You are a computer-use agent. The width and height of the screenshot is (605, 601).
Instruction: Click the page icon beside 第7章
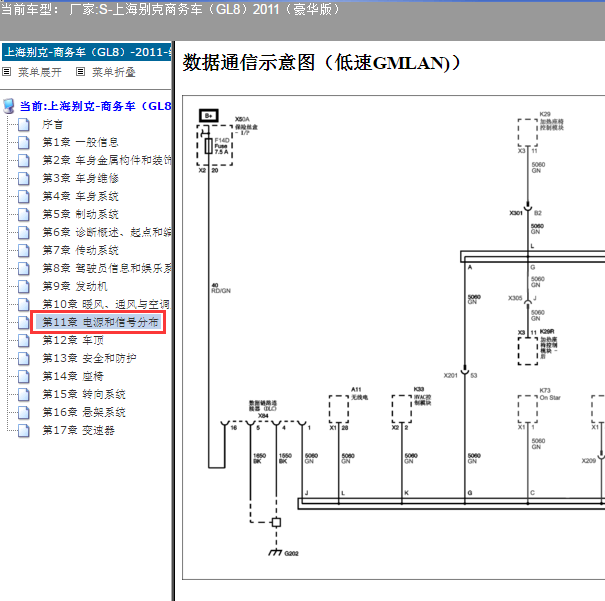[24, 250]
